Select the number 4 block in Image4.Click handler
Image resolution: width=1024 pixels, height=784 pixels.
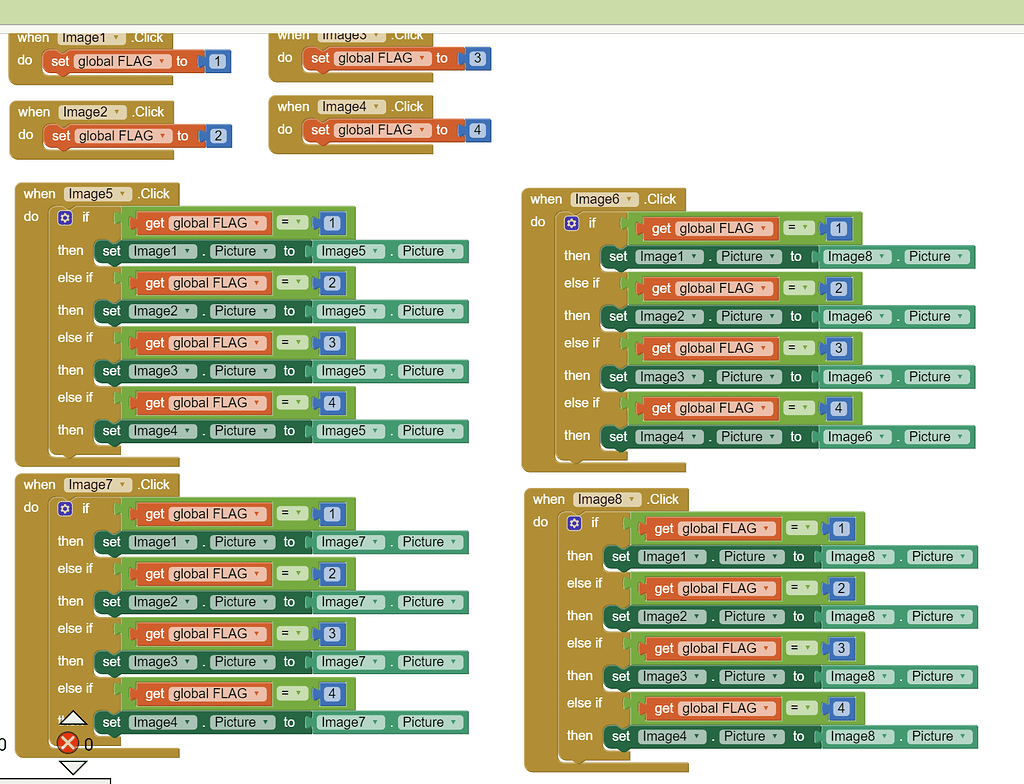[x=477, y=130]
